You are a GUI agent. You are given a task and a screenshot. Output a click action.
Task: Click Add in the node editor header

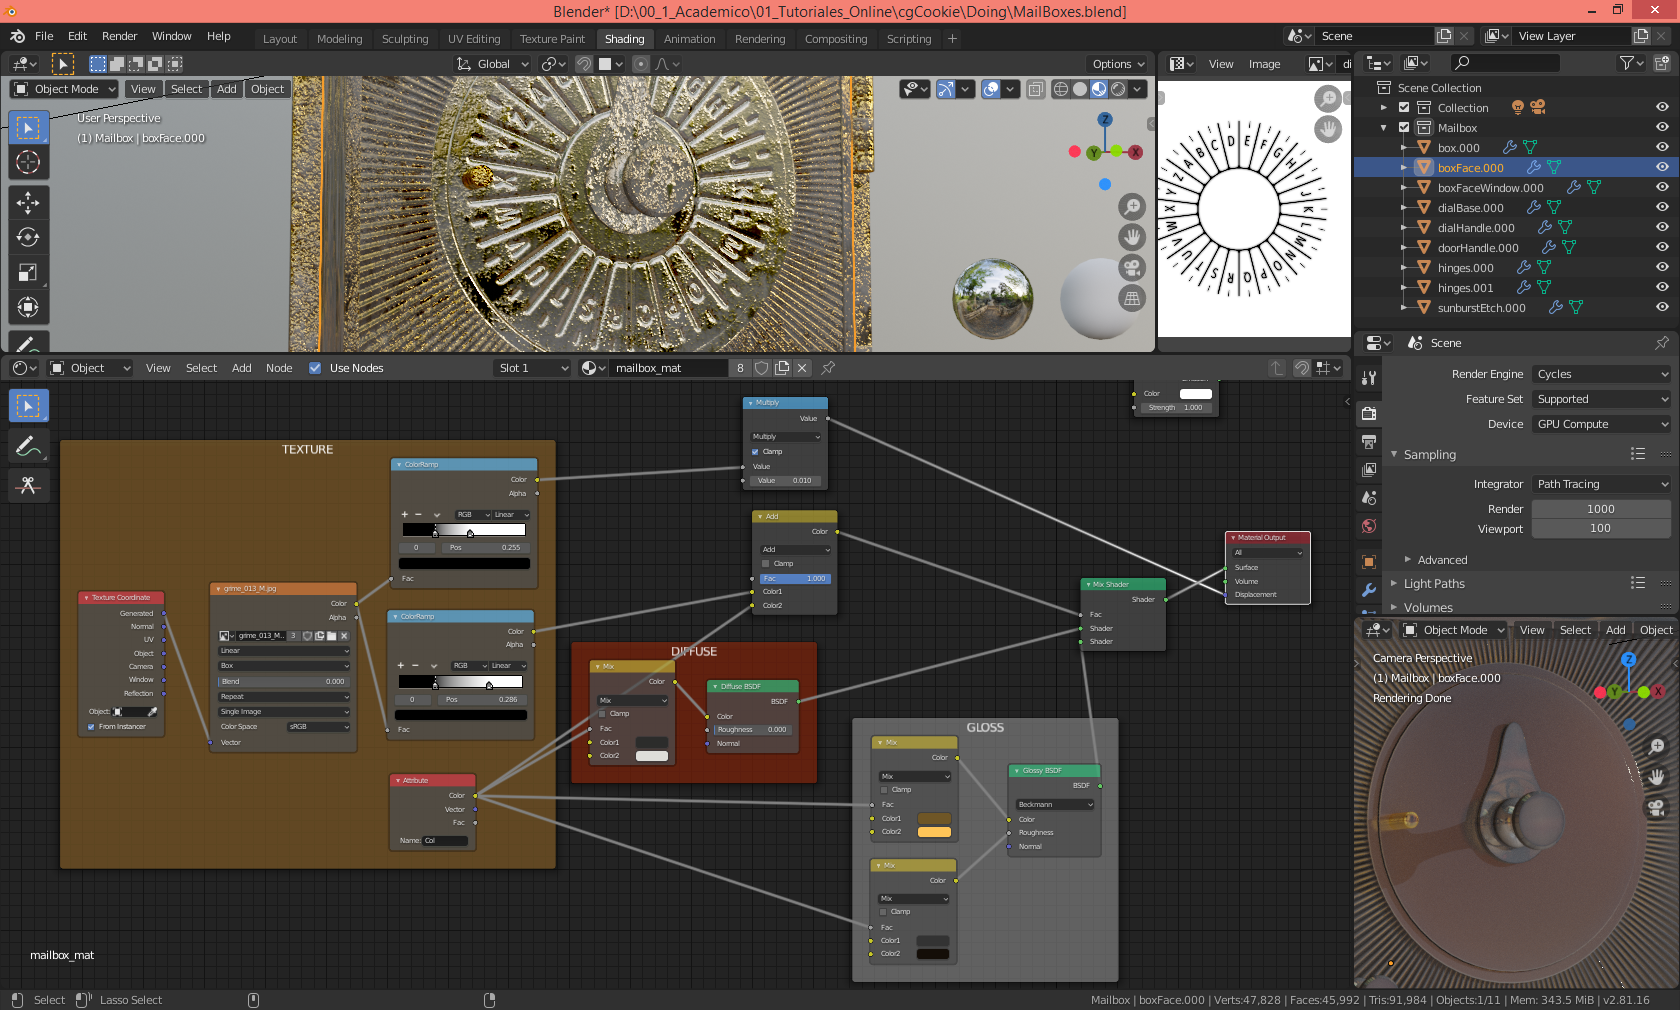point(242,368)
